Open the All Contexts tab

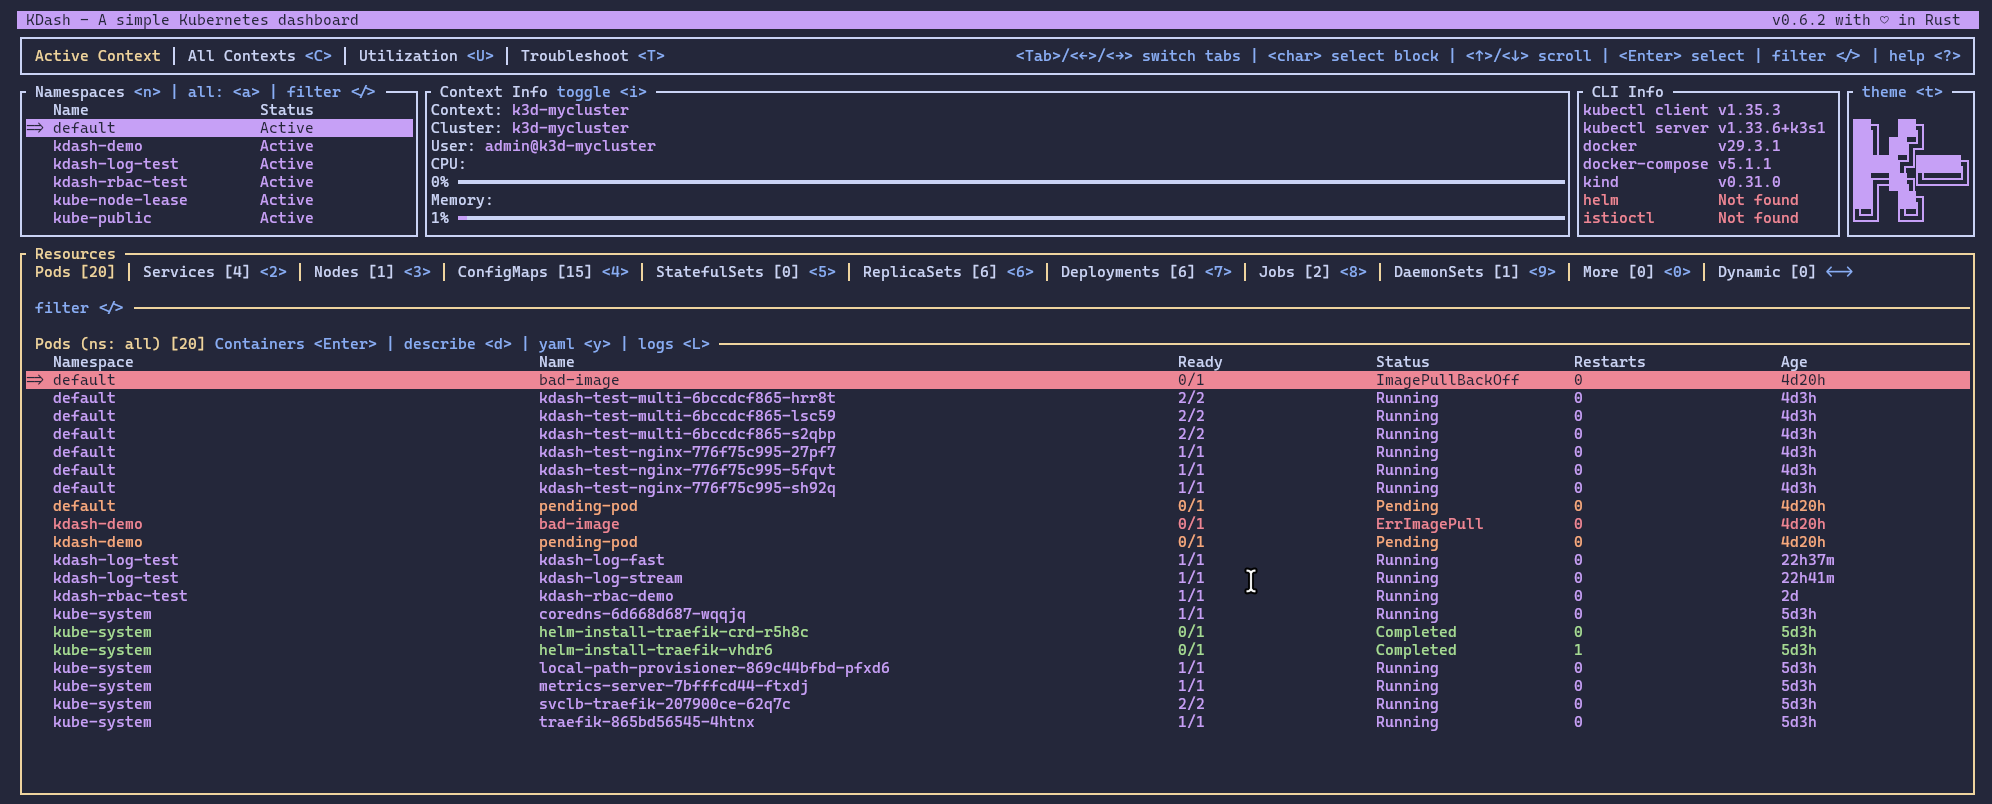[259, 56]
